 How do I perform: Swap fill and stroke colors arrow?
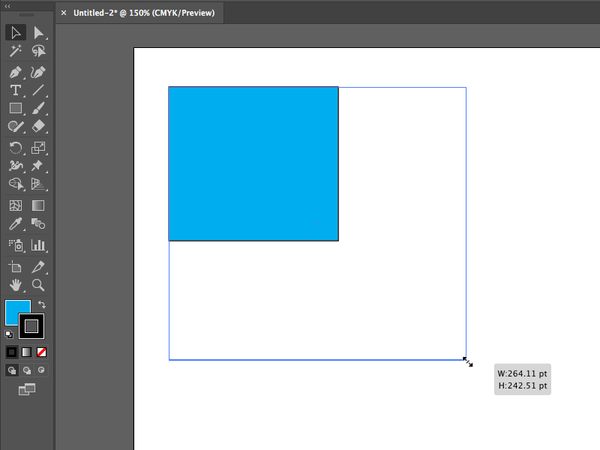42,304
